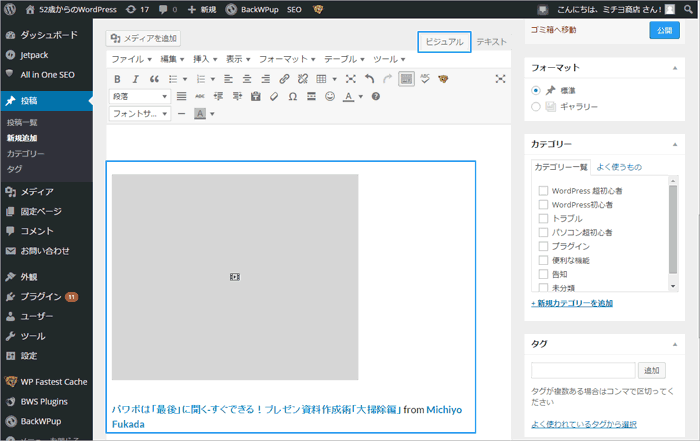Select the embedded slideshow gray placeholder
Image resolution: width=700 pixels, height=441 pixels.
click(235, 277)
